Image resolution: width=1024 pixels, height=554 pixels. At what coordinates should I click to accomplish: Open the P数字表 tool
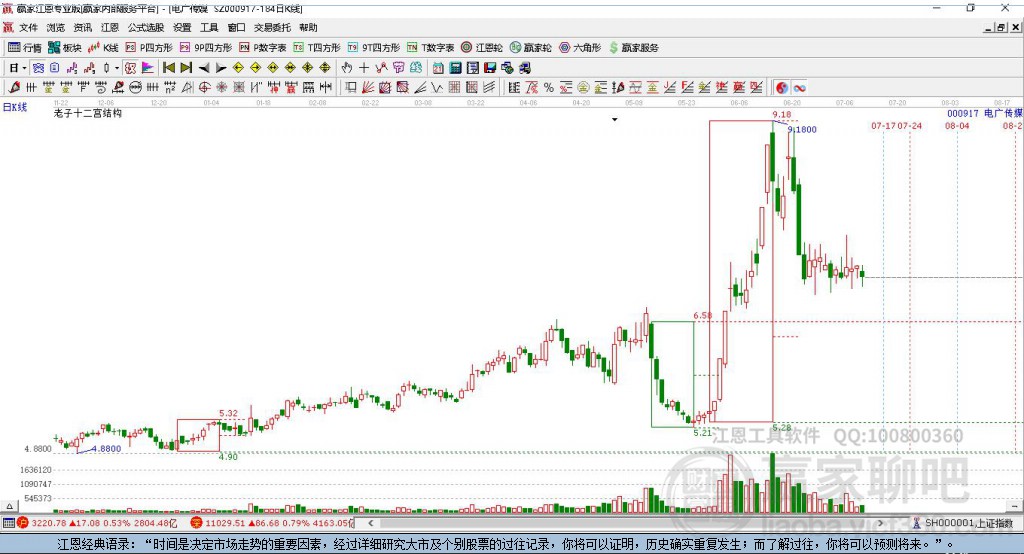(263, 48)
